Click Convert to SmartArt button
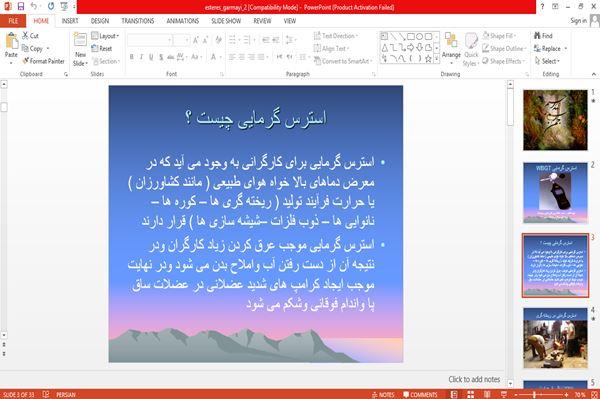600x399 pixels. tap(343, 61)
